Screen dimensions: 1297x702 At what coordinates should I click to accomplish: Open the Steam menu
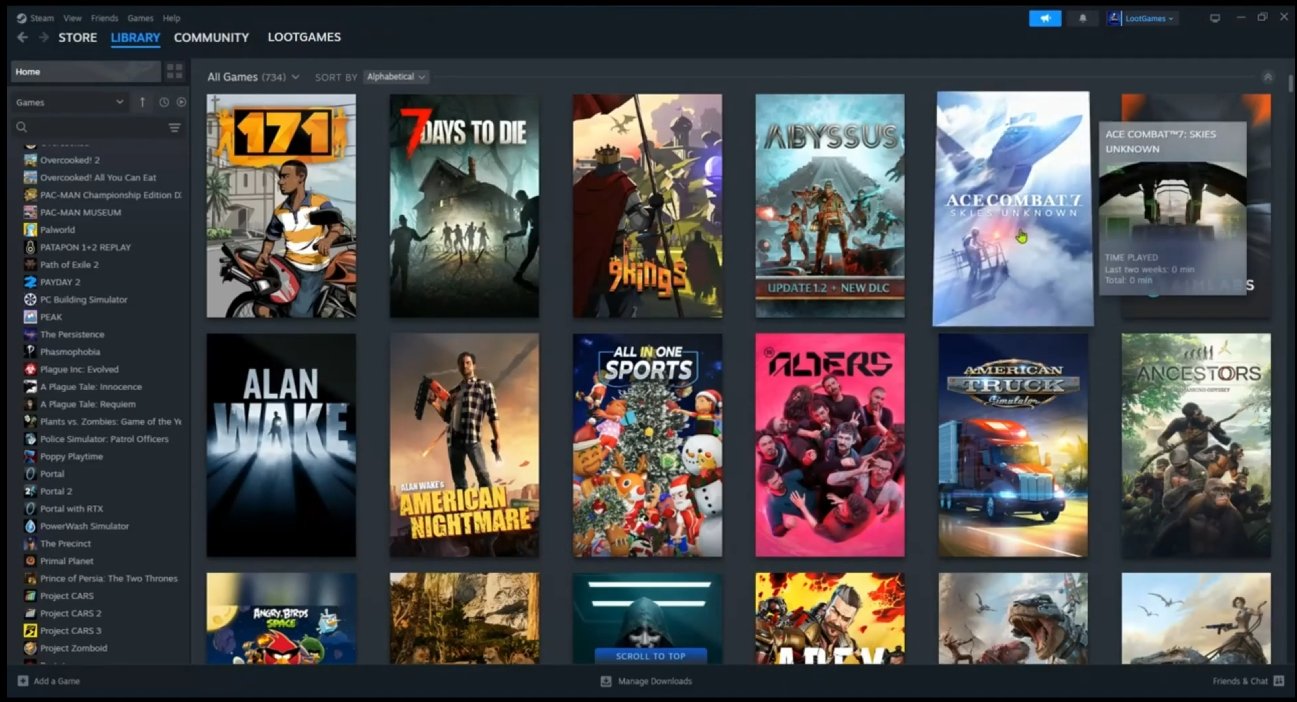[x=42, y=18]
